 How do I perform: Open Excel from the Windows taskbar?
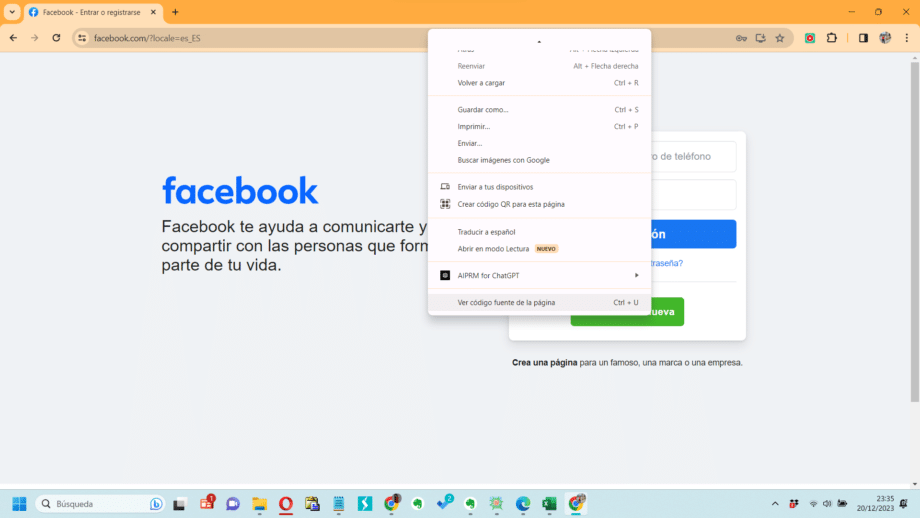coord(549,503)
